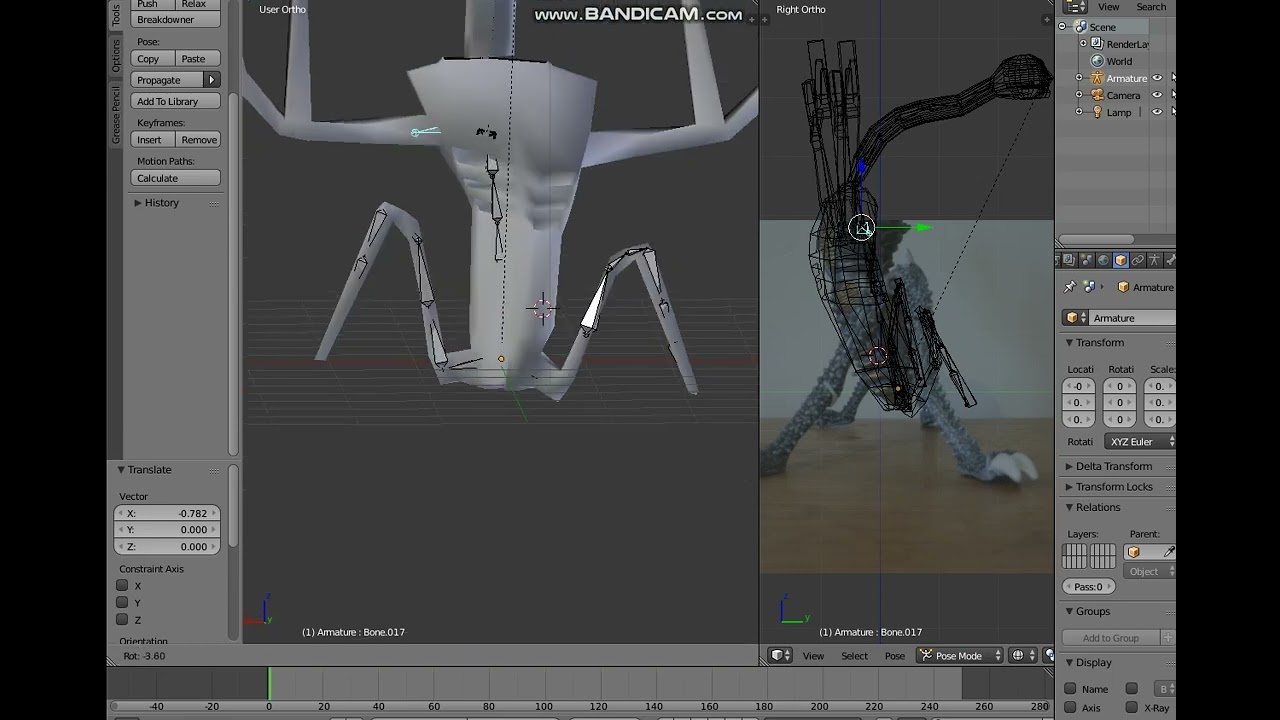1280x720 pixels.
Task: Enable Name display checkbox
Action: click(x=1070, y=688)
